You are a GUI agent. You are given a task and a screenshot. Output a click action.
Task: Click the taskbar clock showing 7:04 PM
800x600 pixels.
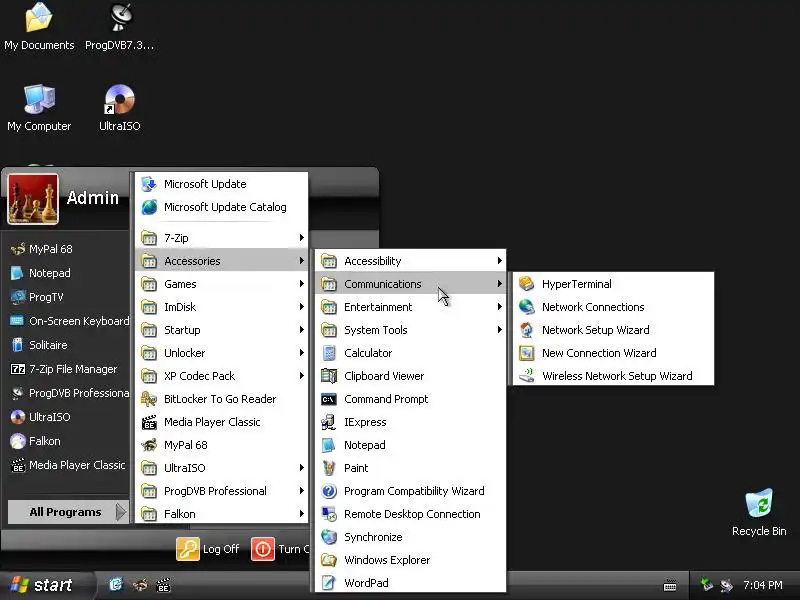(762, 585)
